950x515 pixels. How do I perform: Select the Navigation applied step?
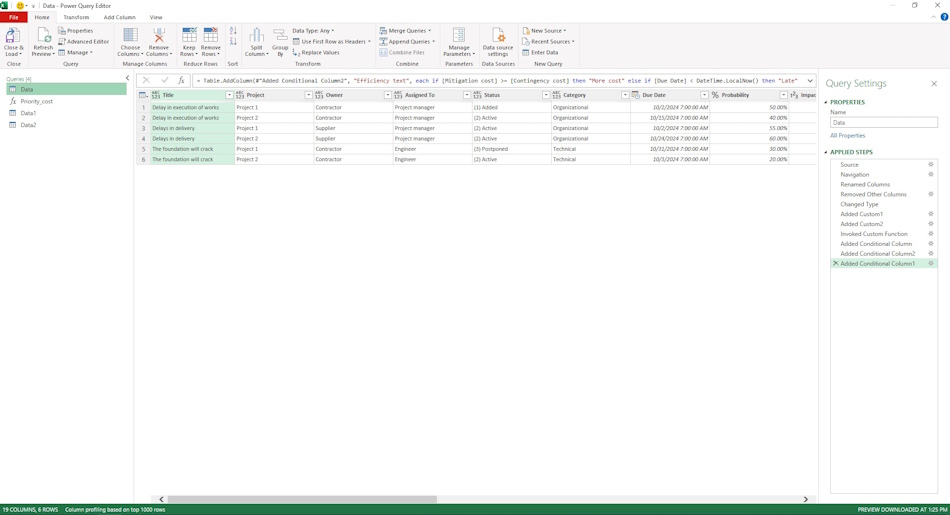[854, 174]
